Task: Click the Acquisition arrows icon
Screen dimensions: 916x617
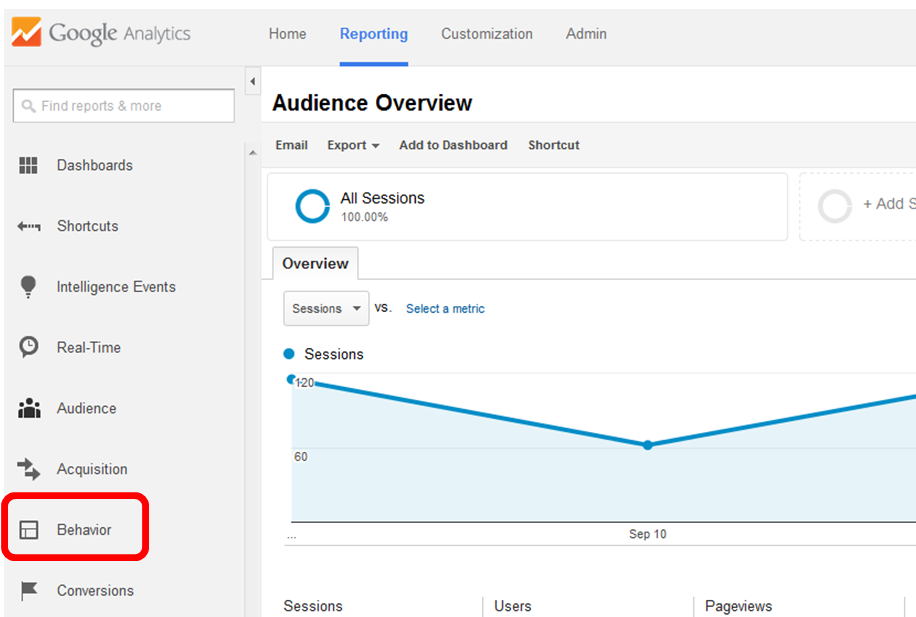Action: pyautogui.click(x=29, y=469)
